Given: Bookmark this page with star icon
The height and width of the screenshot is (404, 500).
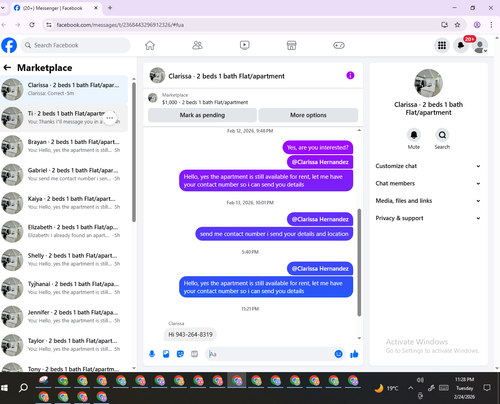Looking at the screenshot, I should click(457, 25).
